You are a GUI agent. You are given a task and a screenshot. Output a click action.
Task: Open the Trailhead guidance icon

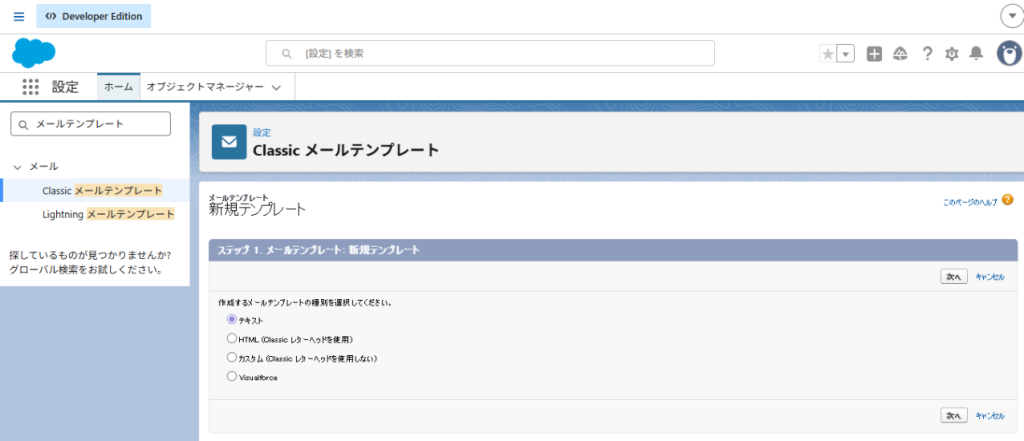pos(900,54)
